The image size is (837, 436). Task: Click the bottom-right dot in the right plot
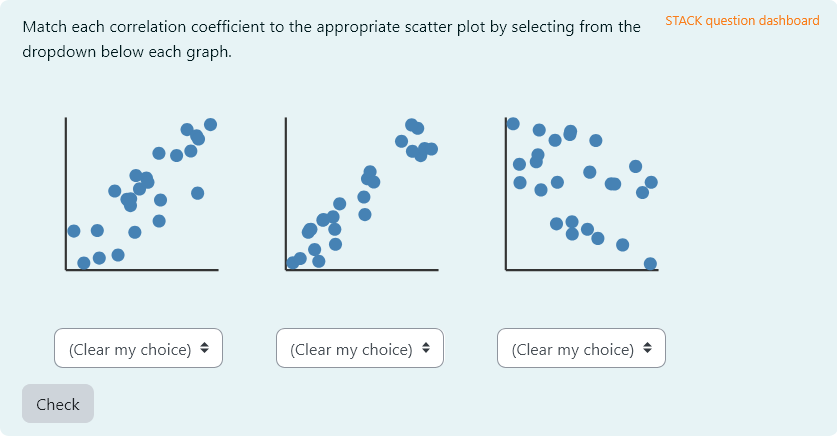[650, 264]
